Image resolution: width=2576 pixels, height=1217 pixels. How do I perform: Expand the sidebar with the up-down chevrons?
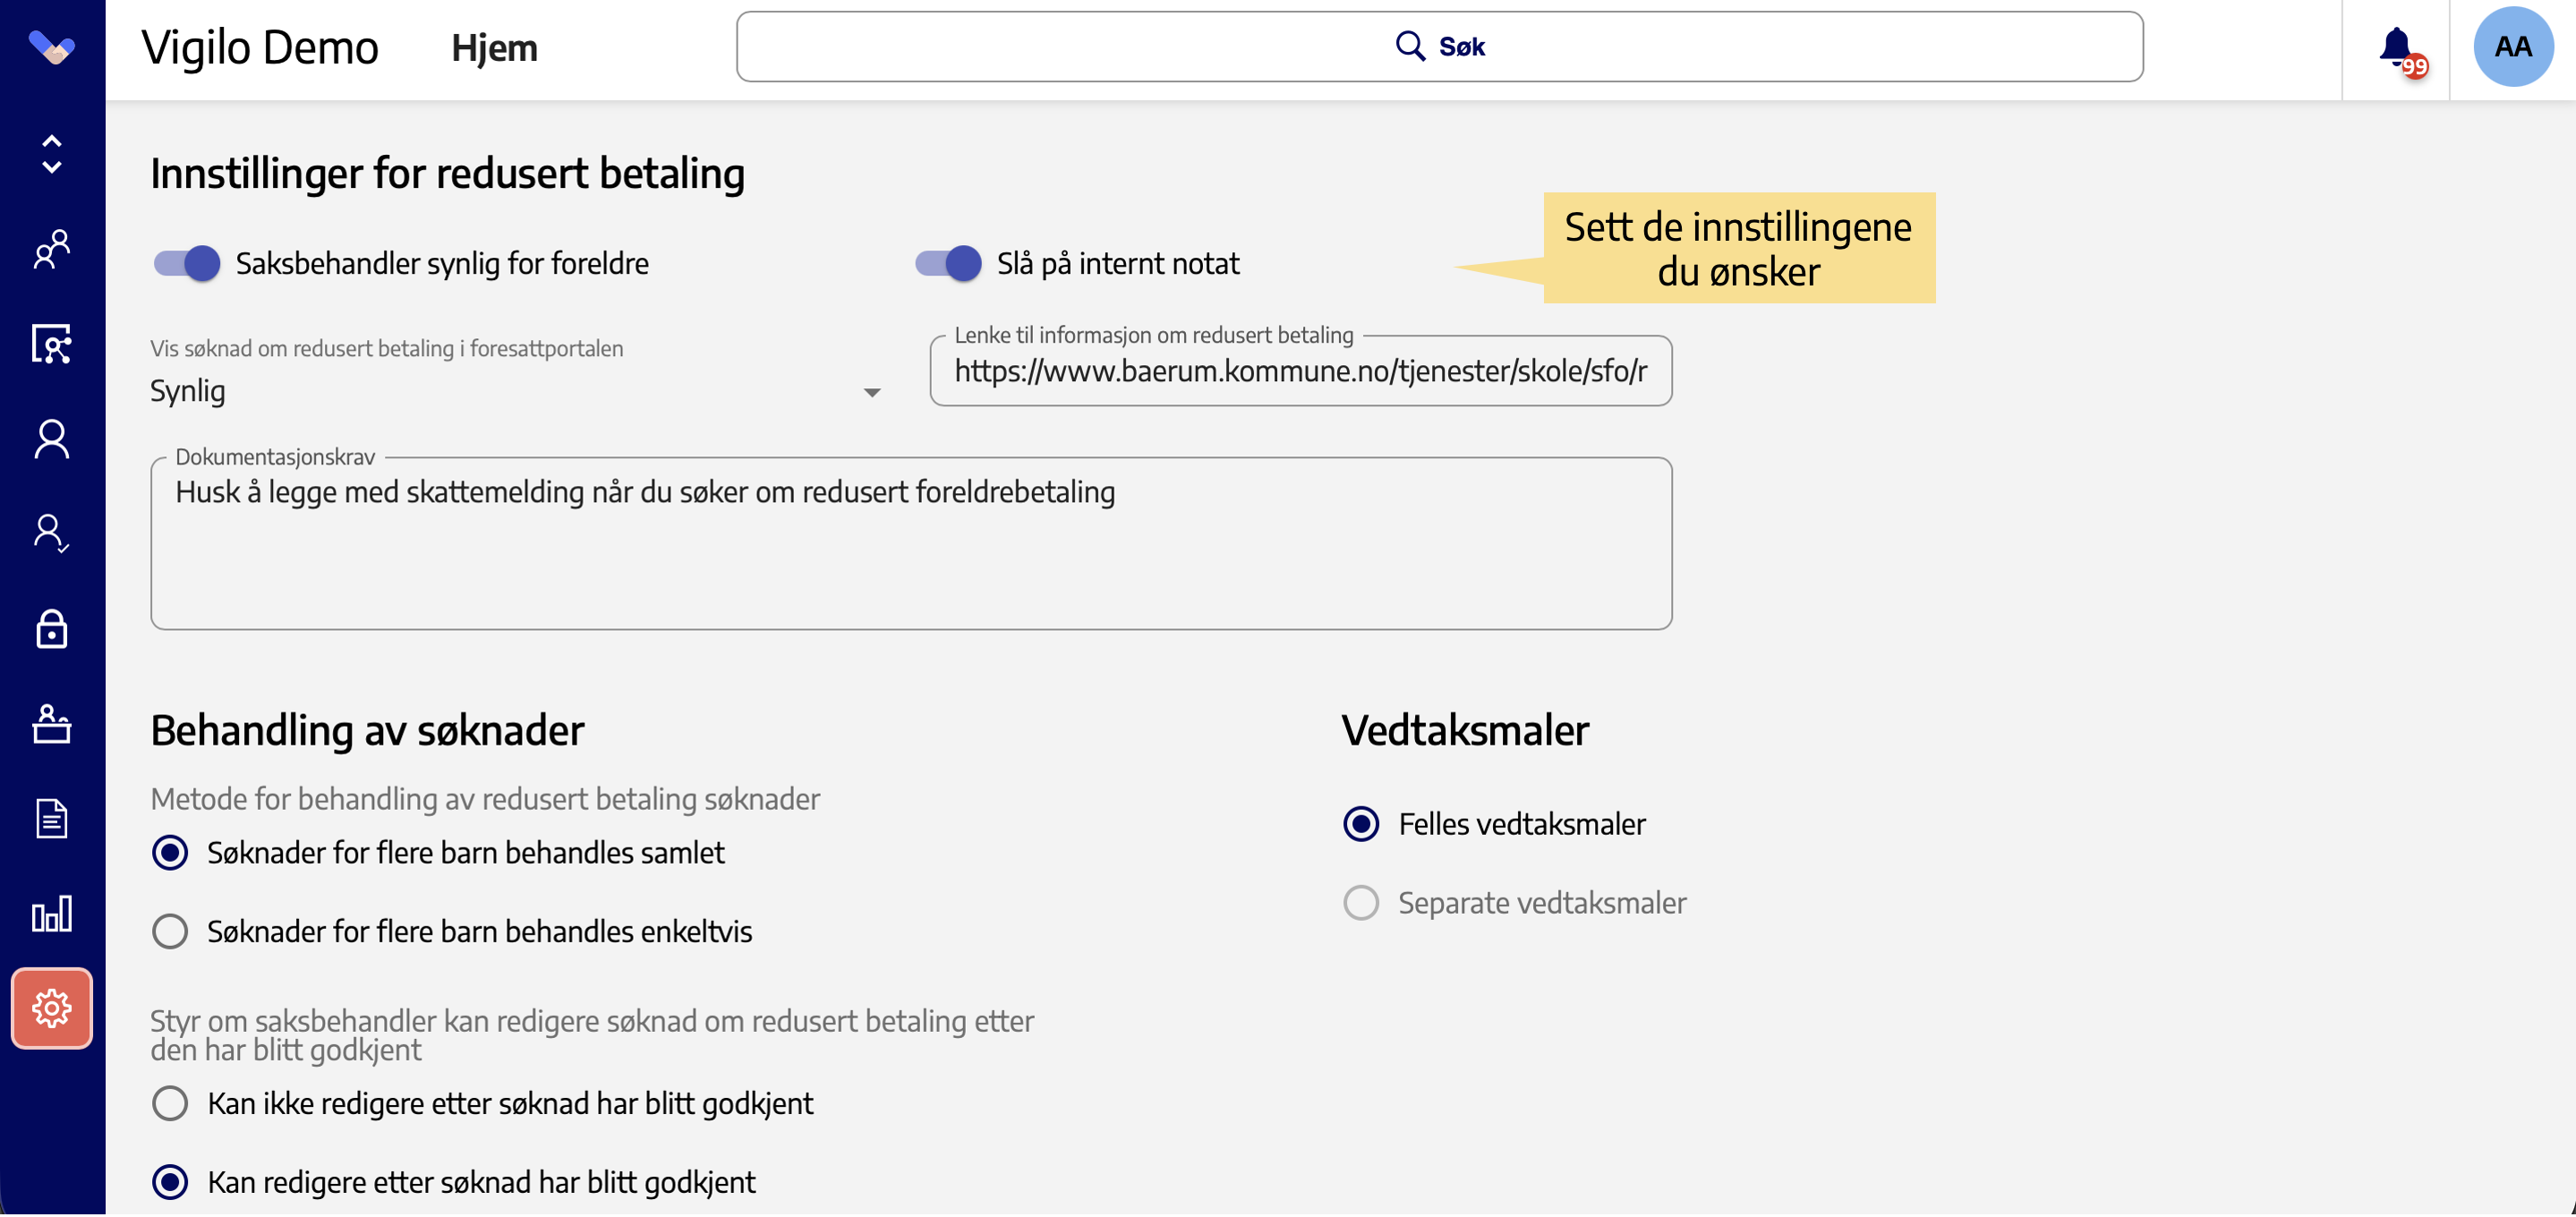[52, 154]
